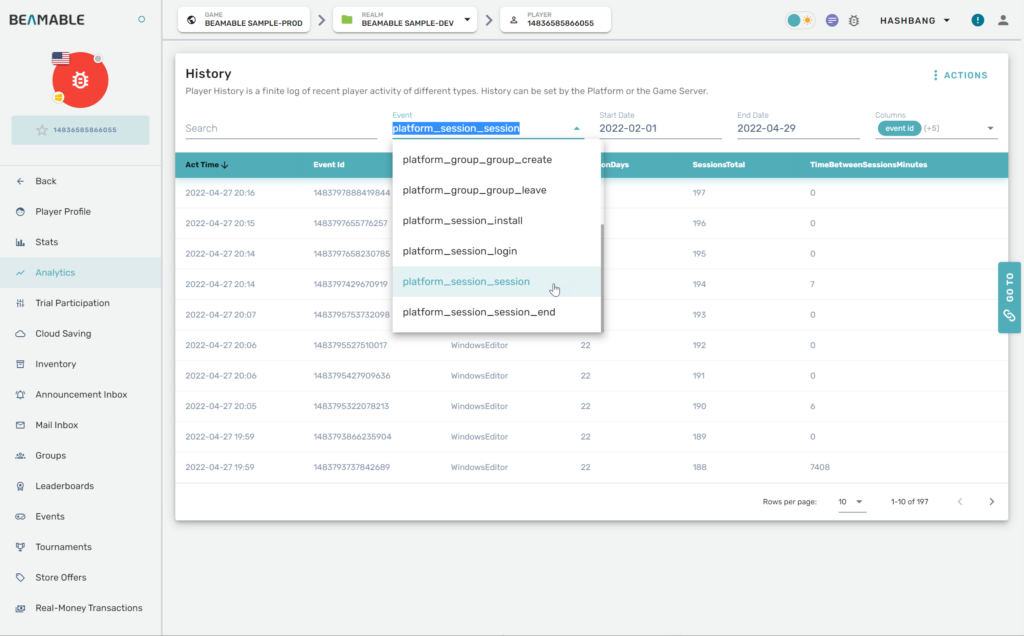Open the help icon near the account menu
The height and width of the screenshot is (636, 1024).
[977, 19]
